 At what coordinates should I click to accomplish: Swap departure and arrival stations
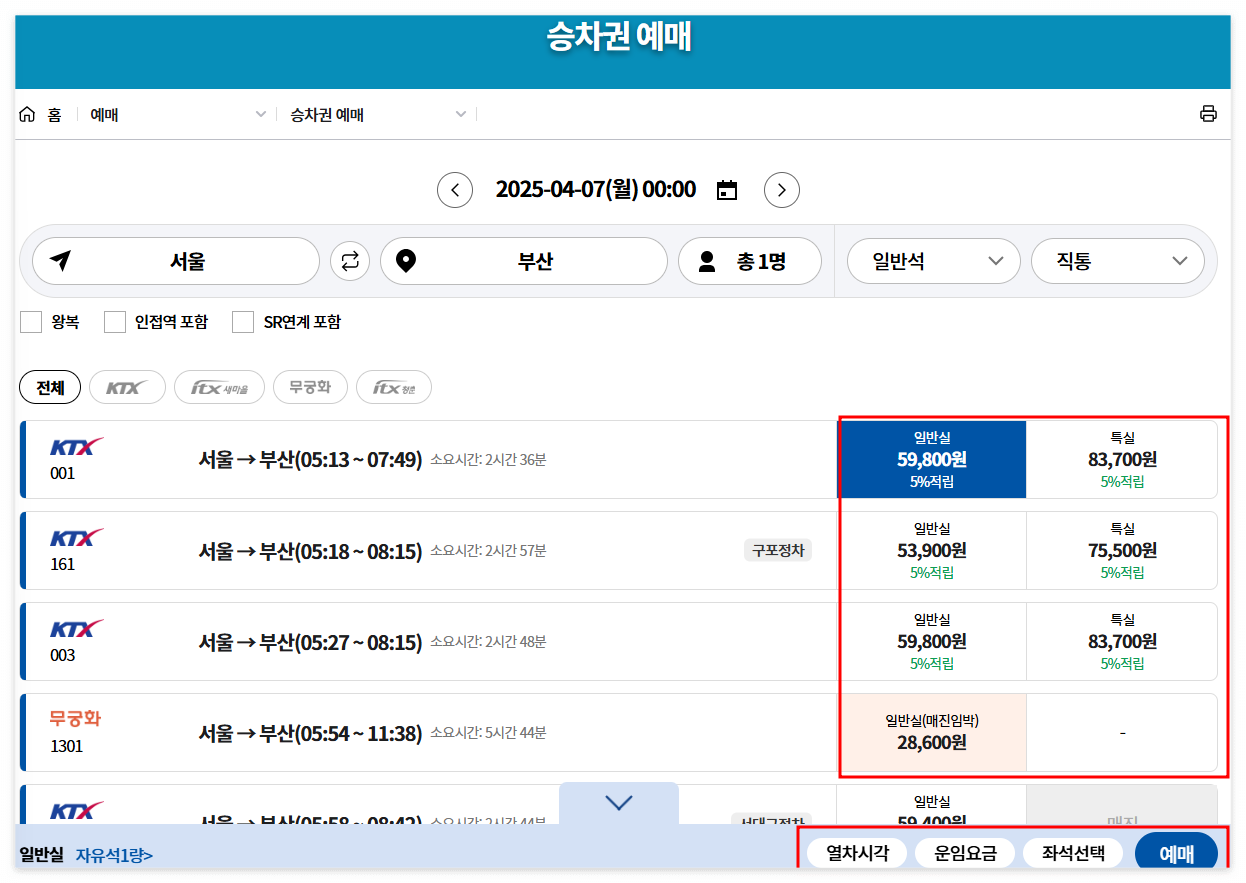click(349, 261)
